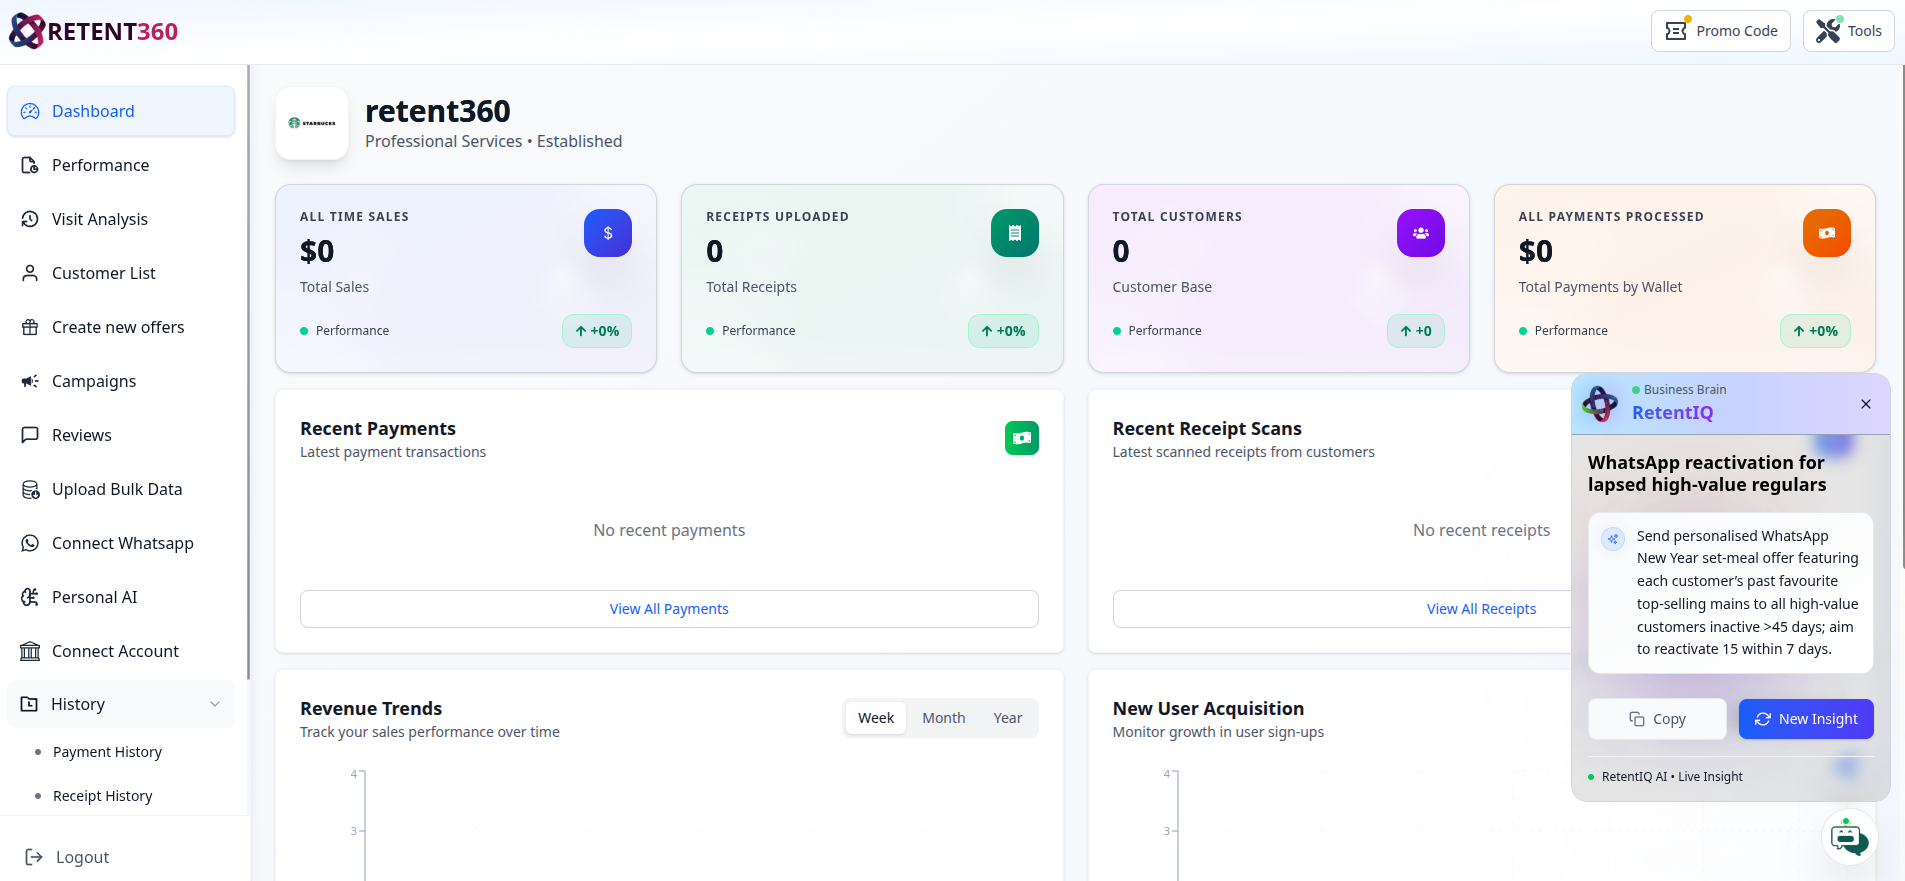Viewport: 1905px width, 881px height.
Task: Click the Customer List person icon
Action: [30, 273]
